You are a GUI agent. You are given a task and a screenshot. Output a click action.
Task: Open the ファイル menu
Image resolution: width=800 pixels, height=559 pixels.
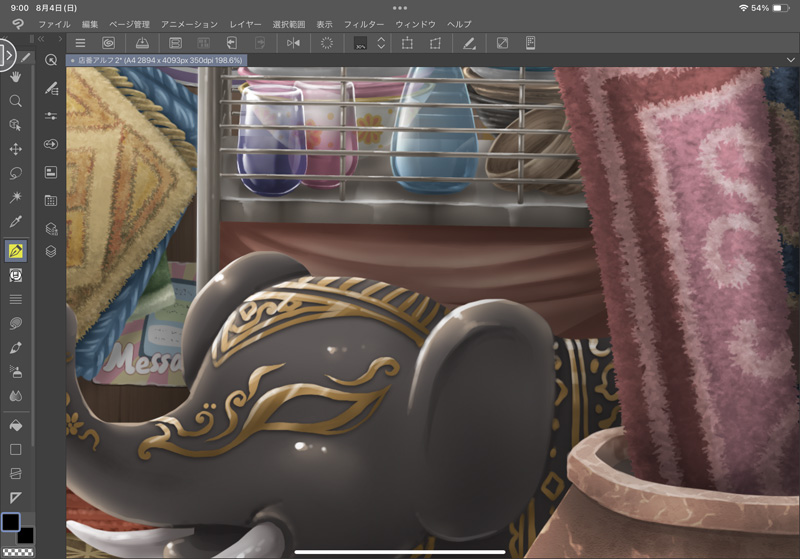54,22
